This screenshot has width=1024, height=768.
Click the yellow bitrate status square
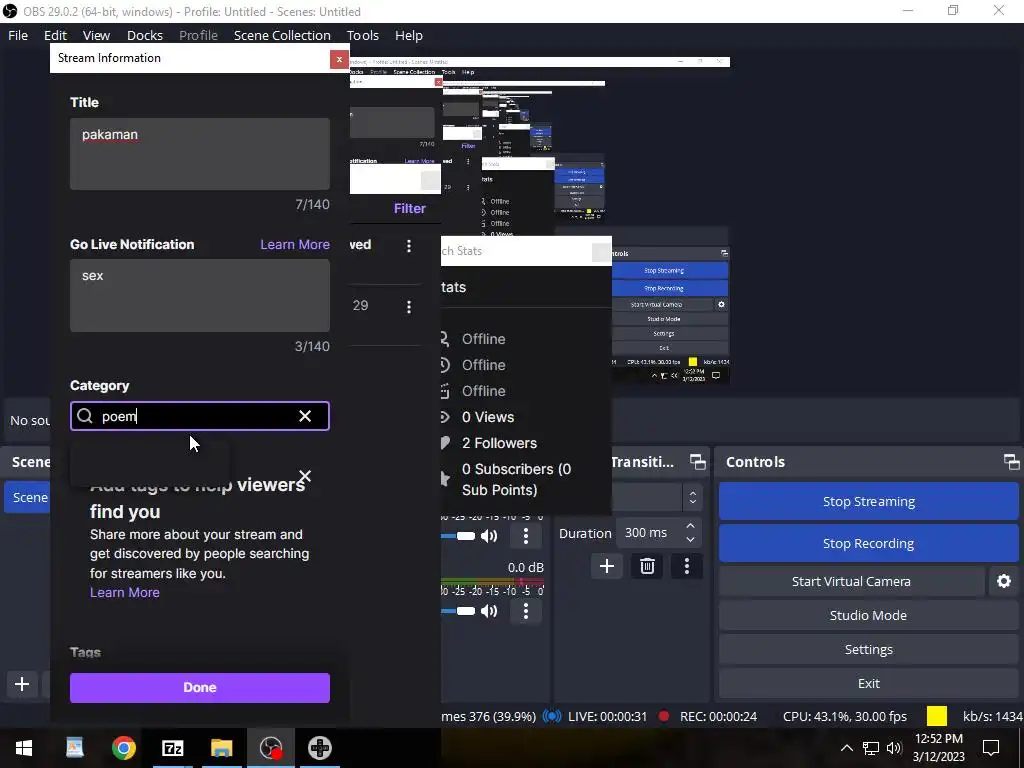(x=936, y=716)
